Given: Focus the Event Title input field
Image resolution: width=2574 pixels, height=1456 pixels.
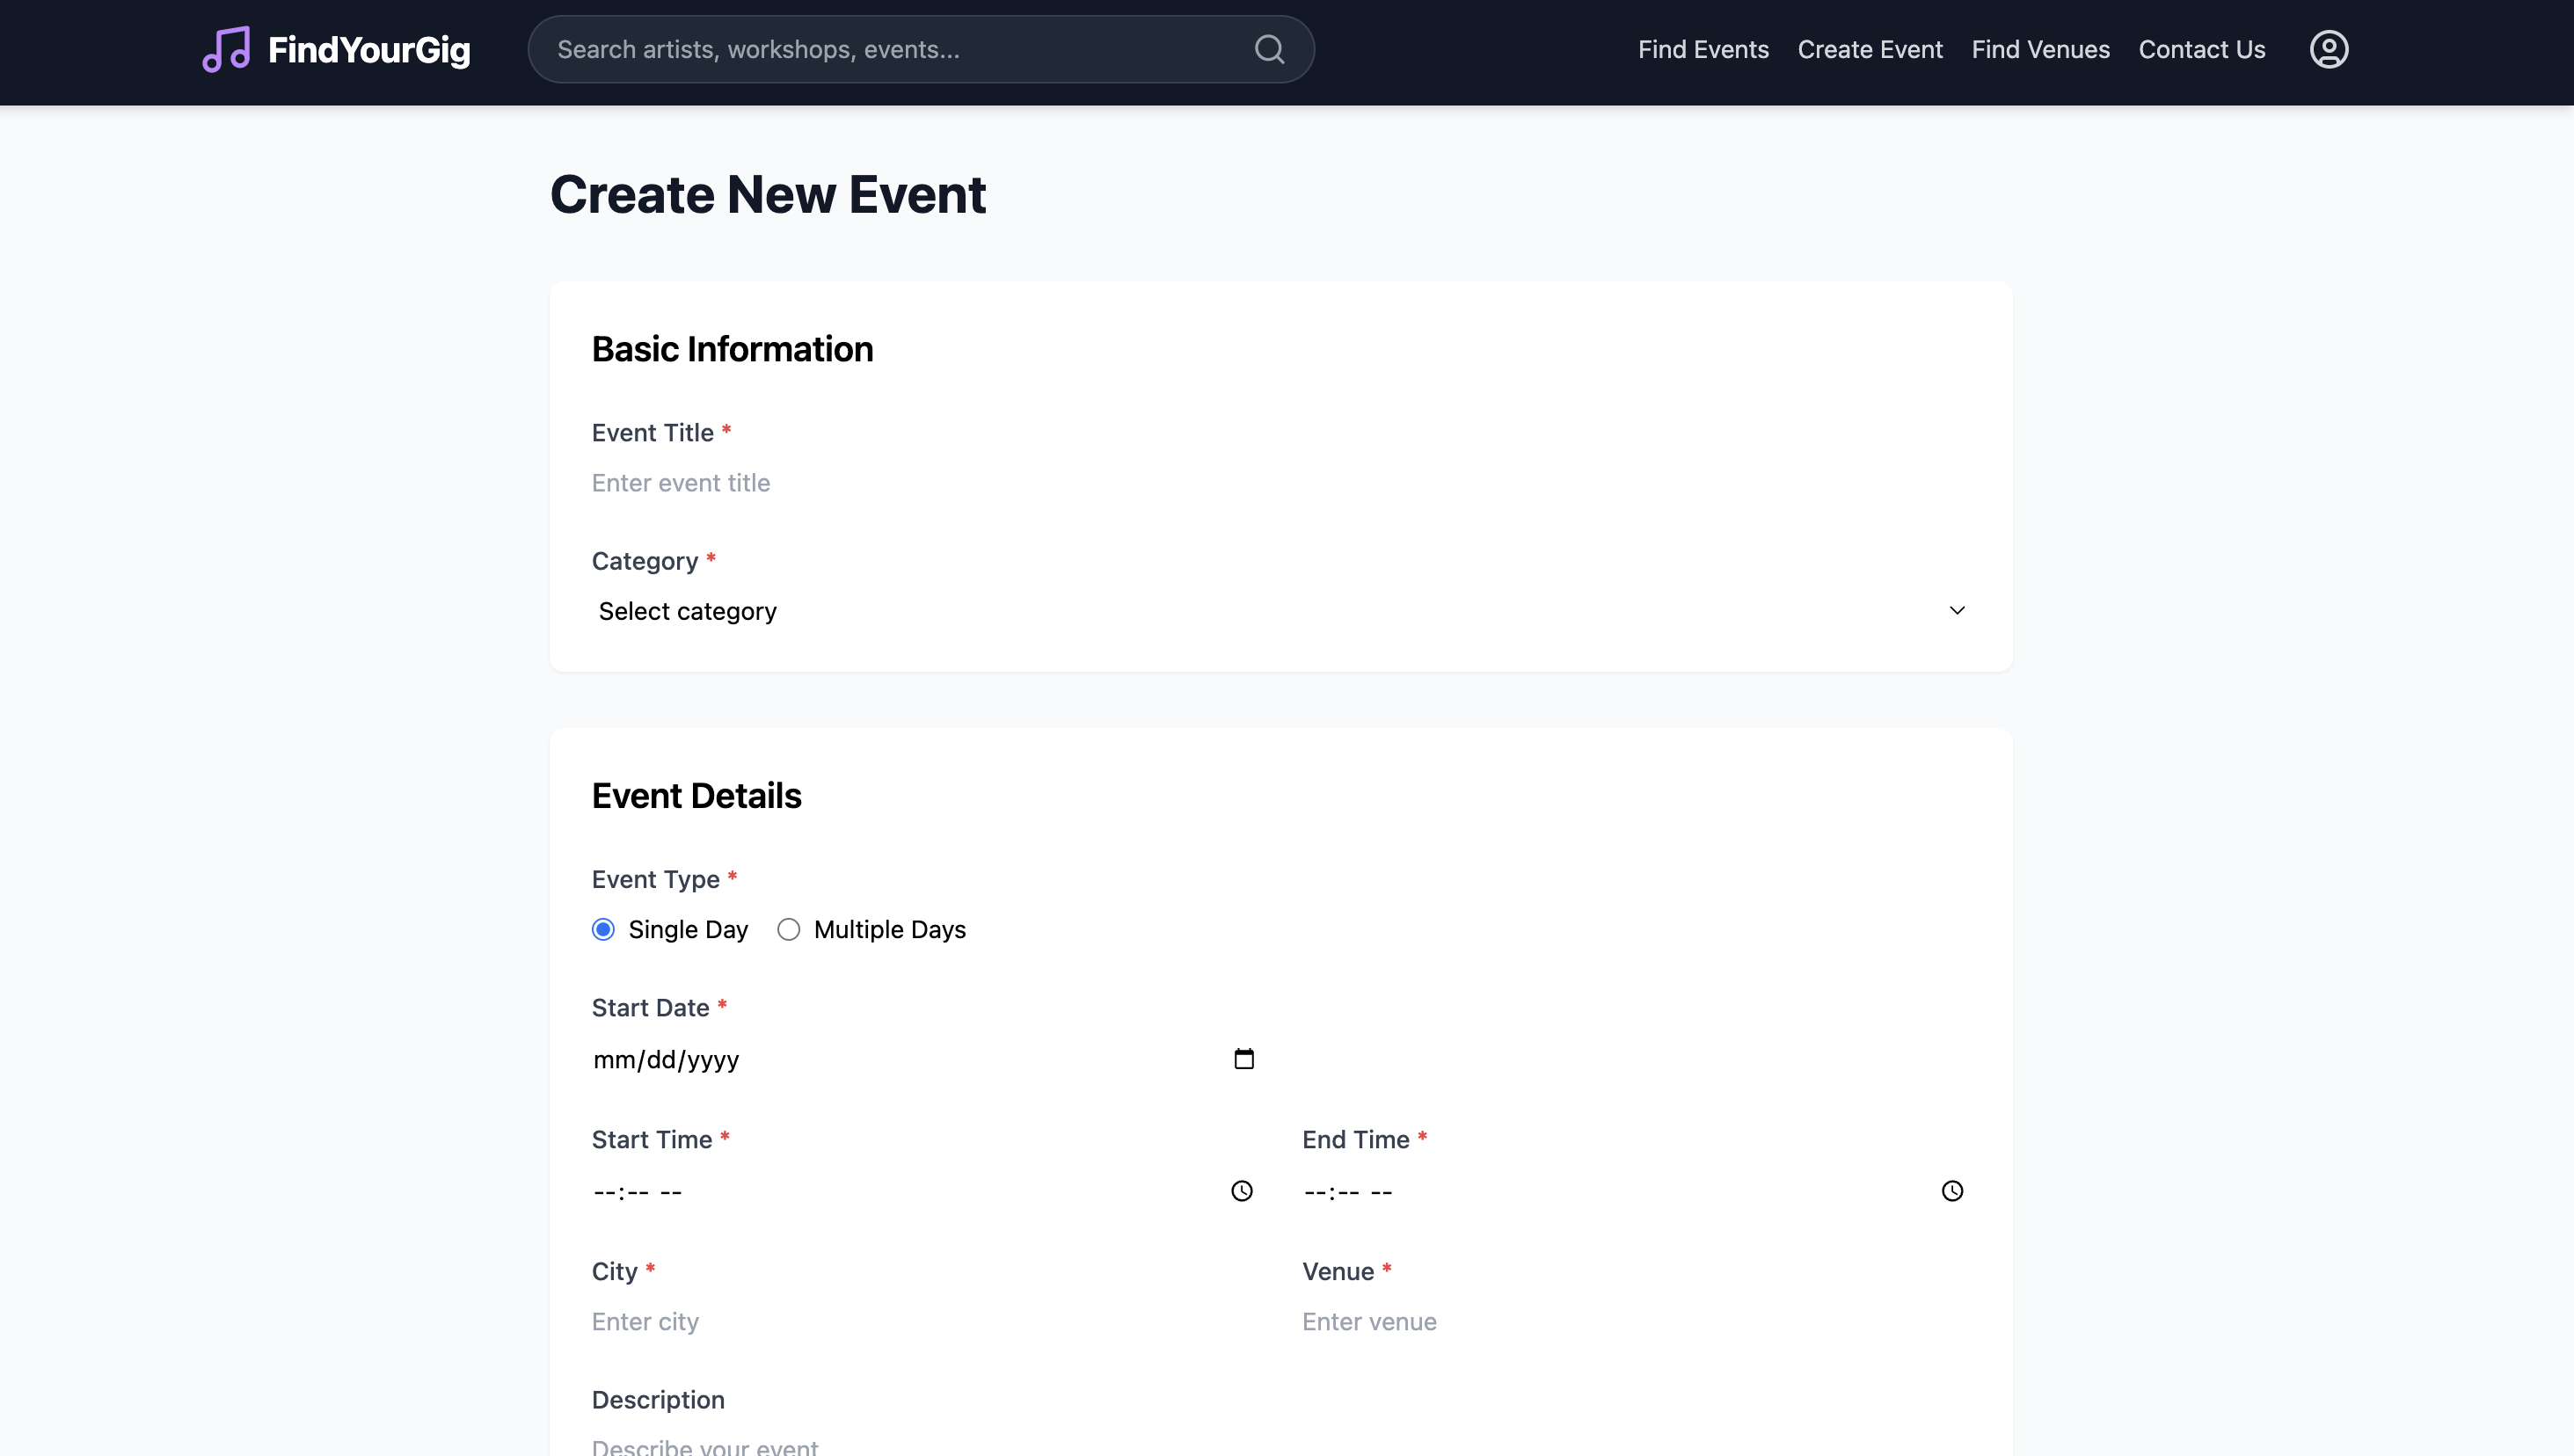Looking at the screenshot, I should click(1280, 483).
